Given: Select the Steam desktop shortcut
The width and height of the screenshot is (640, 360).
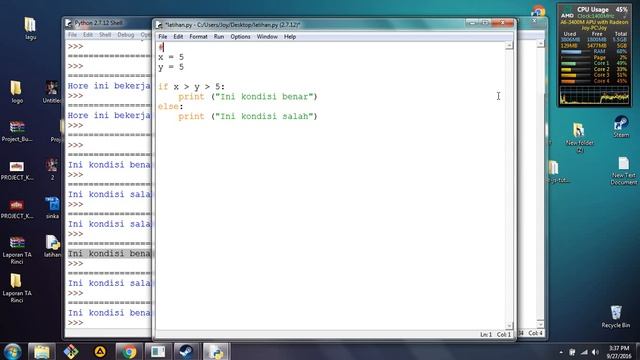Looking at the screenshot, I should click(621, 126).
